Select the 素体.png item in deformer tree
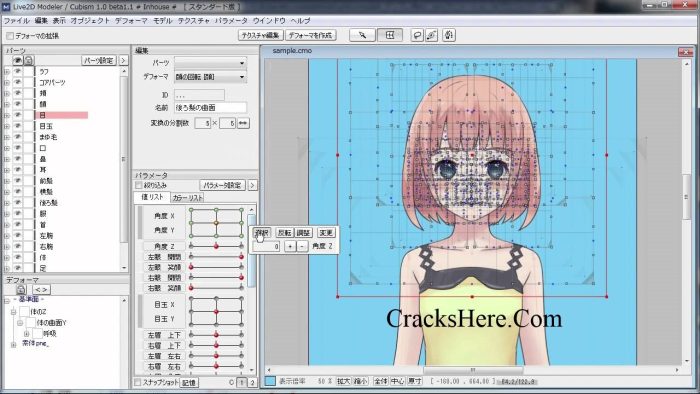 coord(35,344)
